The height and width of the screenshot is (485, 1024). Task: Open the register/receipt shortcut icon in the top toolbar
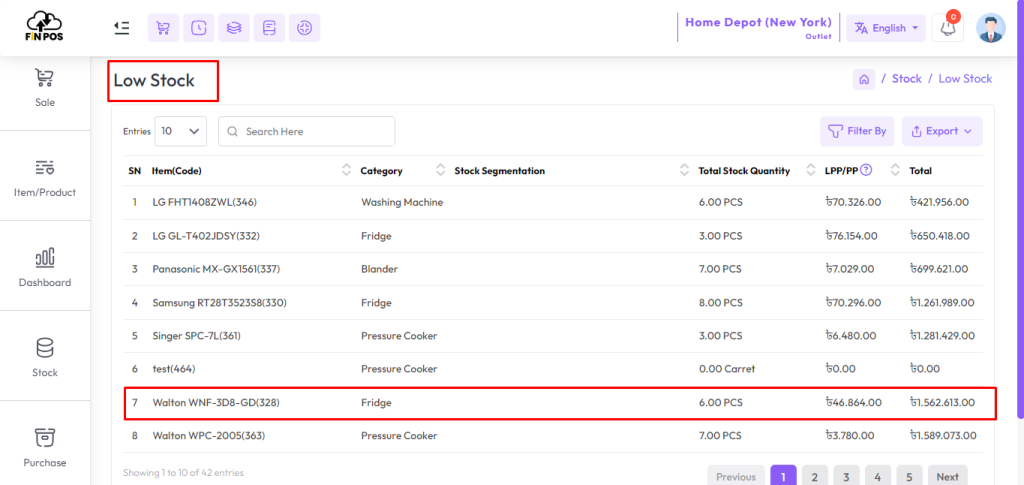click(269, 28)
